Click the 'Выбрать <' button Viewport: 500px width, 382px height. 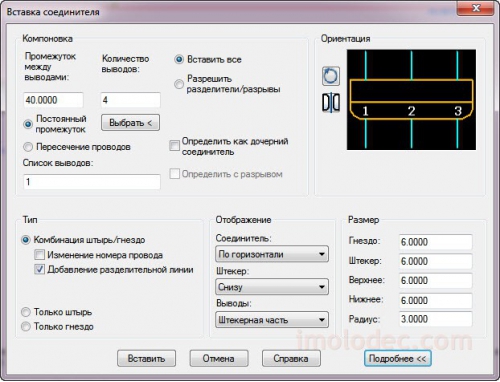(x=130, y=123)
